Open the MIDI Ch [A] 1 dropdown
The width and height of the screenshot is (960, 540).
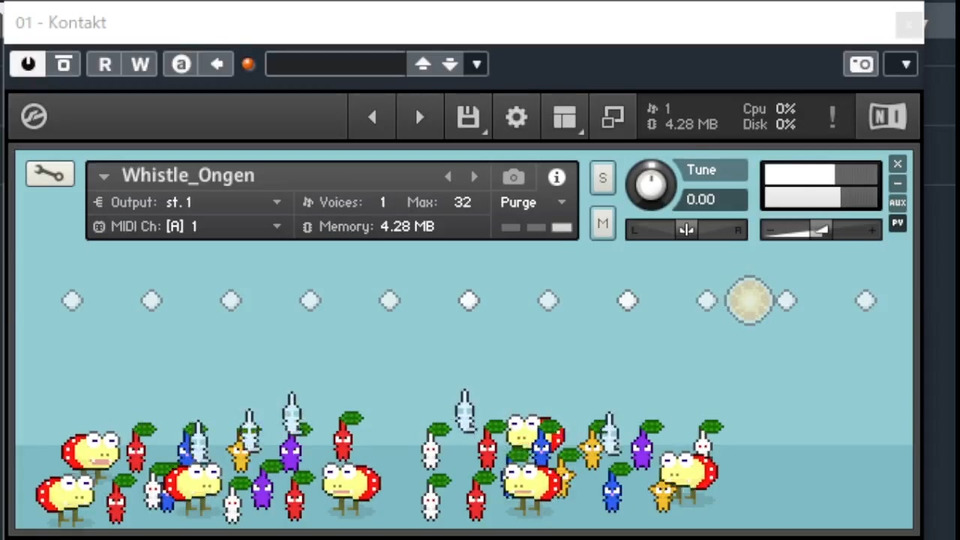click(188, 227)
